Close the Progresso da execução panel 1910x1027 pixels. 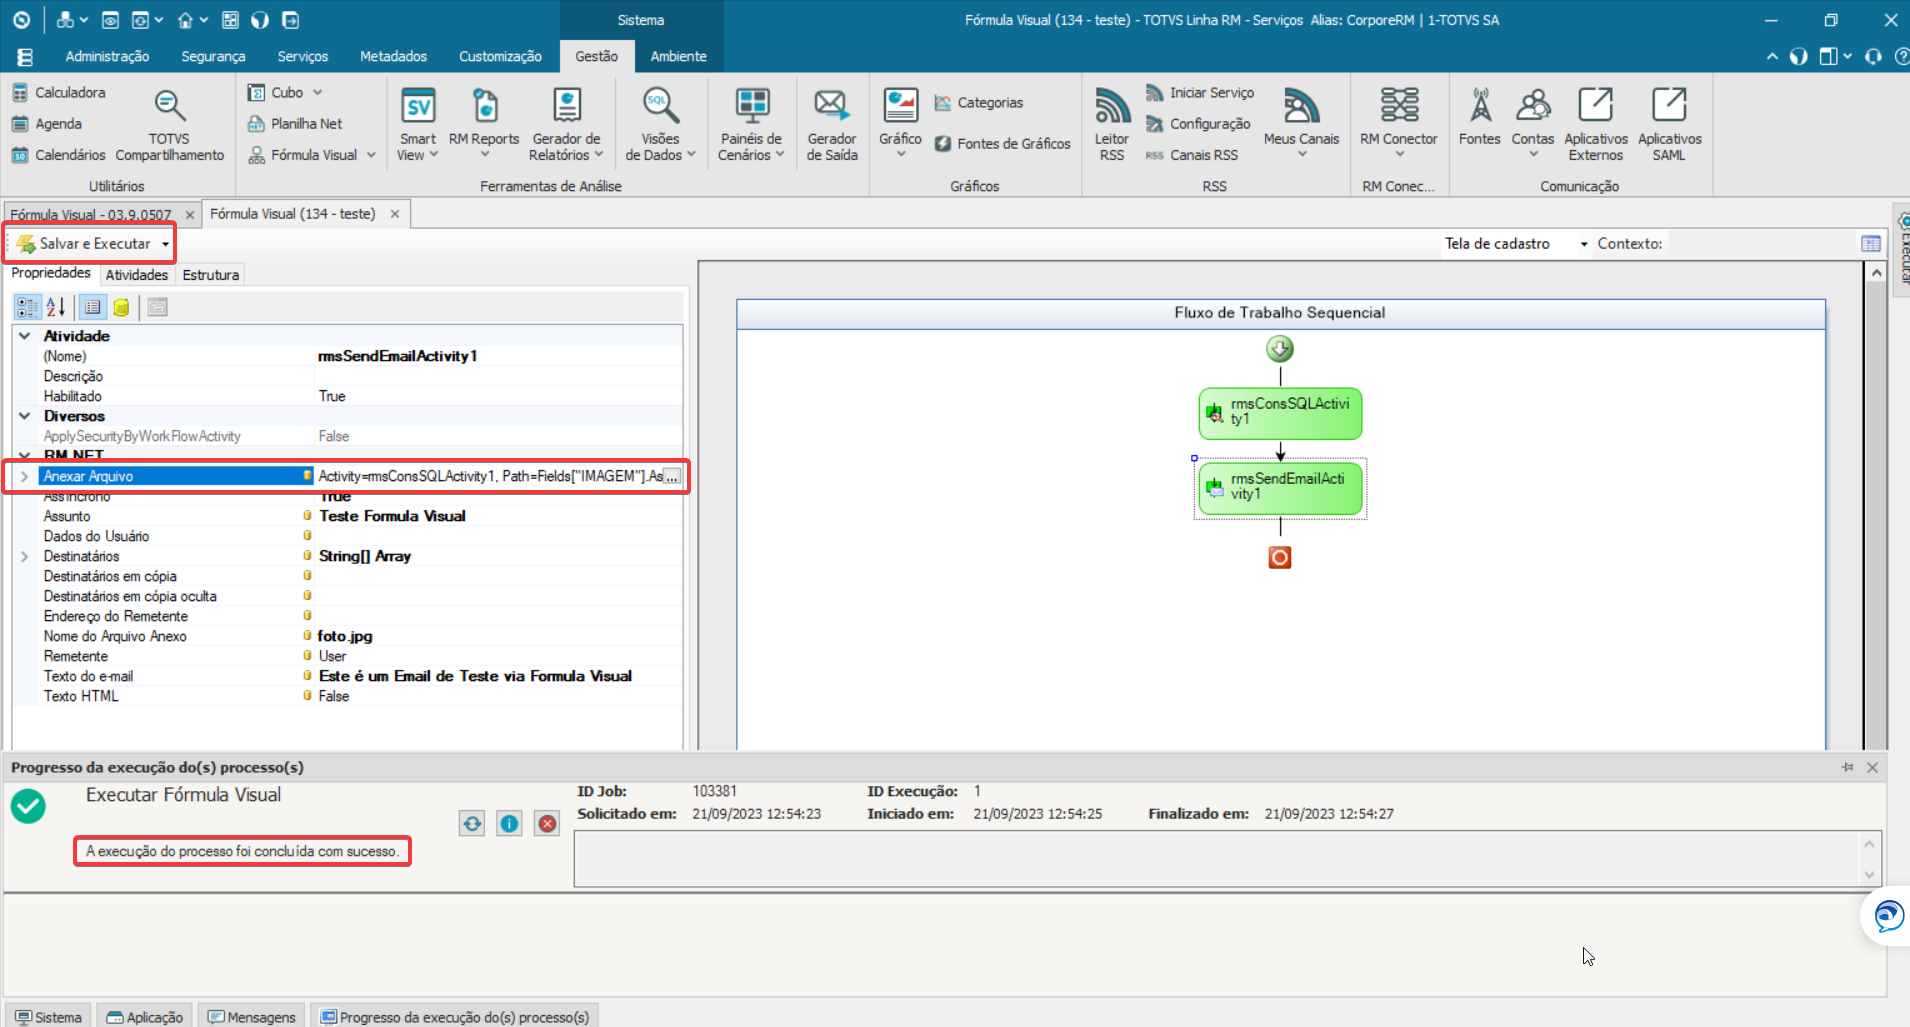coord(1872,767)
